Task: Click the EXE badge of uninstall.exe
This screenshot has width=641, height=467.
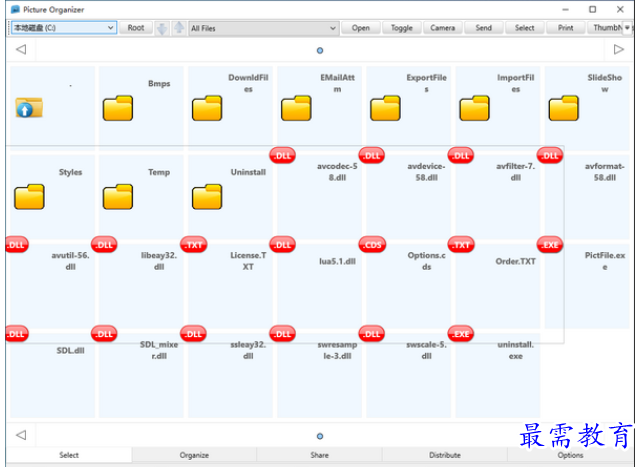Action: tap(461, 334)
